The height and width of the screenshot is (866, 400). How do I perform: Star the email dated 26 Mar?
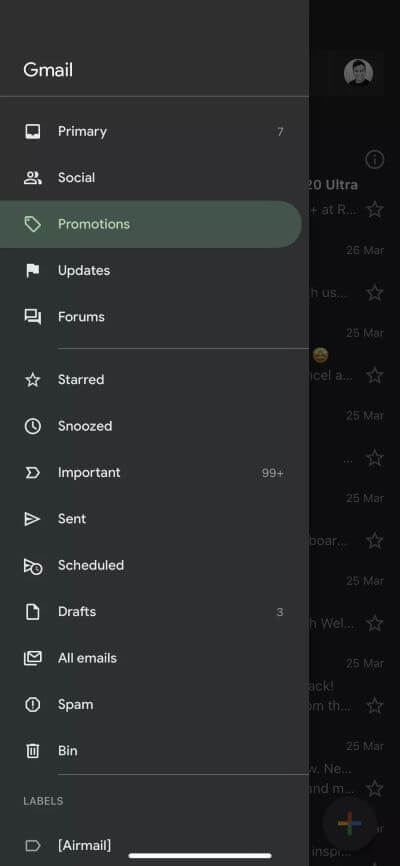click(375, 293)
